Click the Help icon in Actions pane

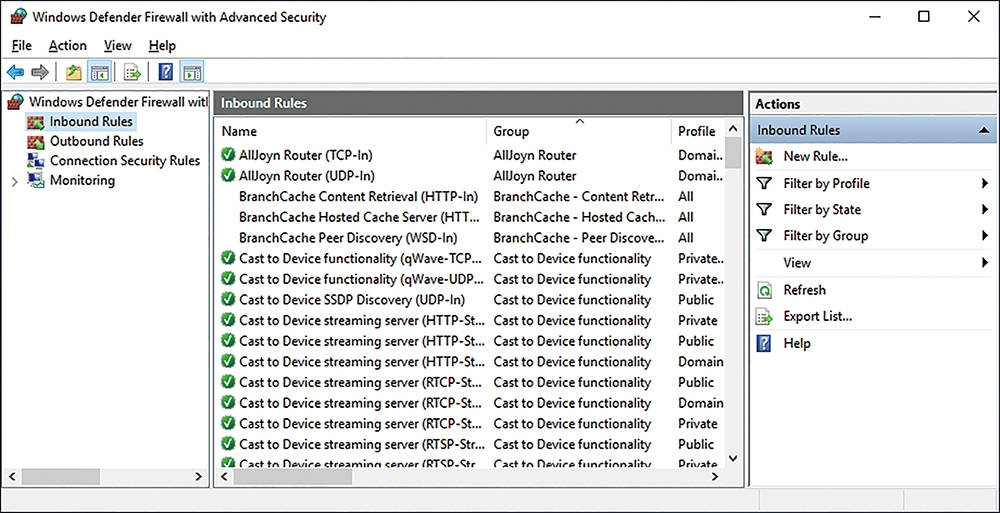764,343
